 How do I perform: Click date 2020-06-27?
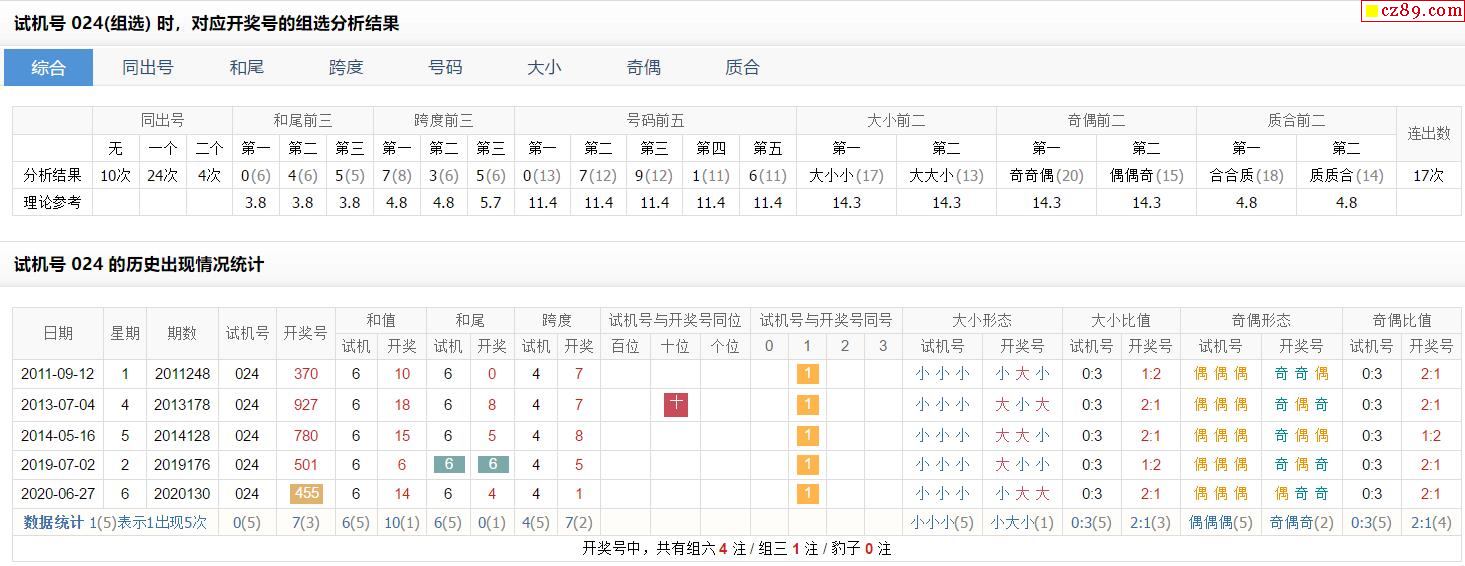58,494
